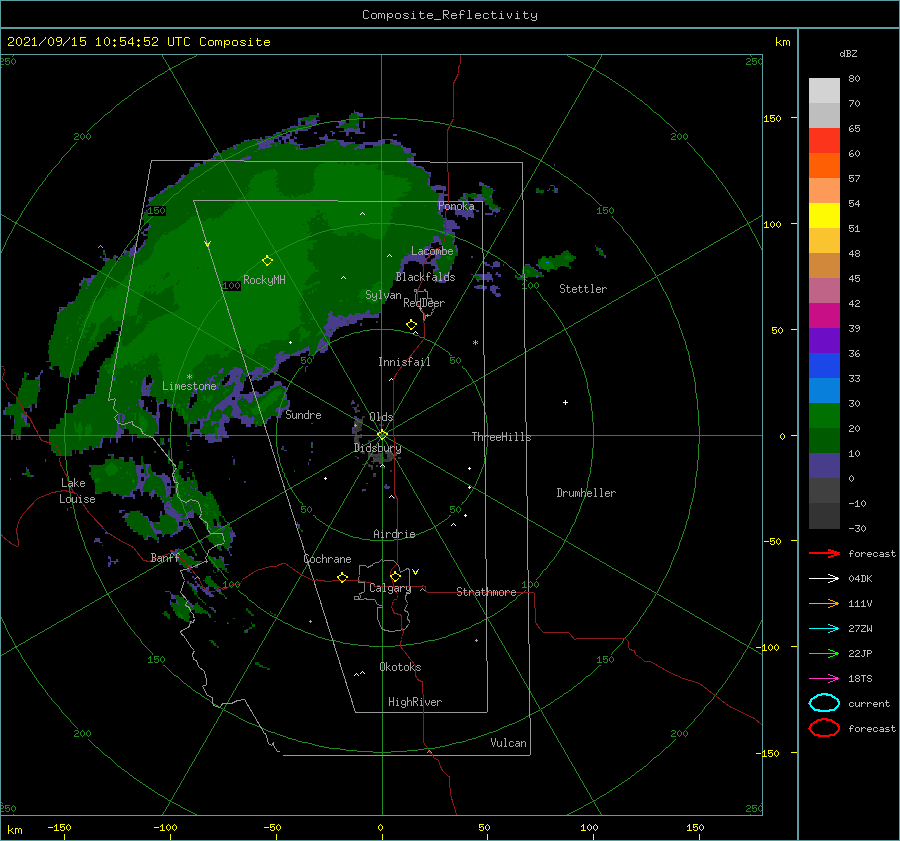Click the -30 dBZ scale value
The image size is (900, 841).
tap(857, 528)
